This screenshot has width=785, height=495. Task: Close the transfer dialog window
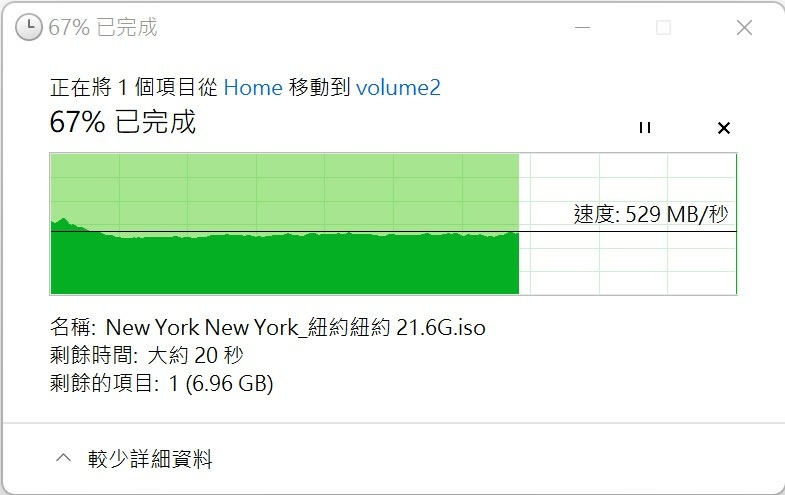744,28
